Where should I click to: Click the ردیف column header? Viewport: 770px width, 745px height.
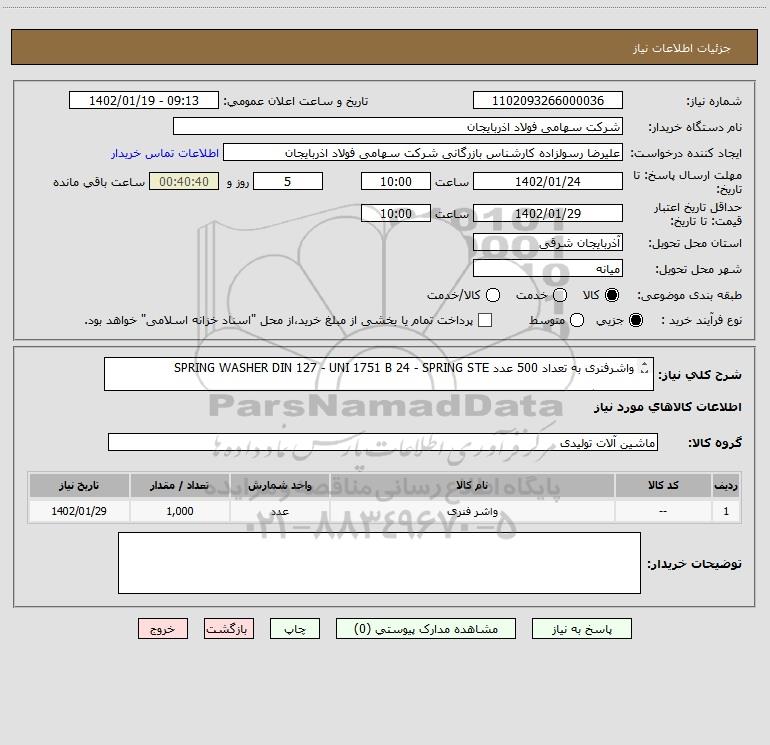pos(726,485)
